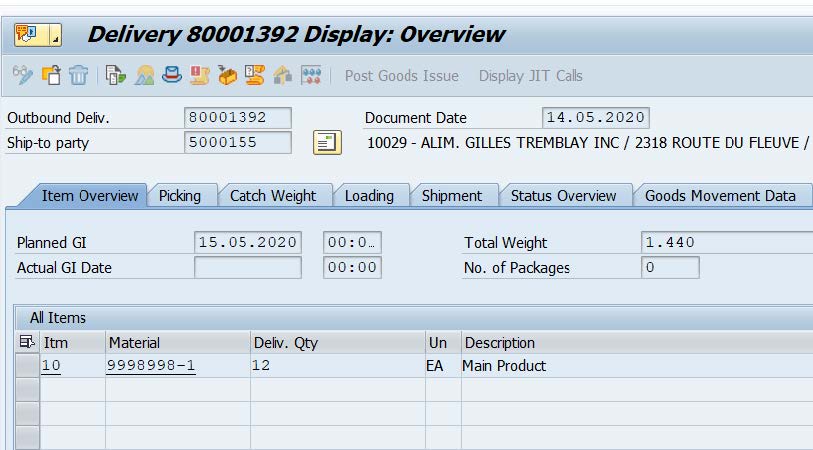Click the Display JIT Calls button
813x450 pixels.
[x=530, y=76]
